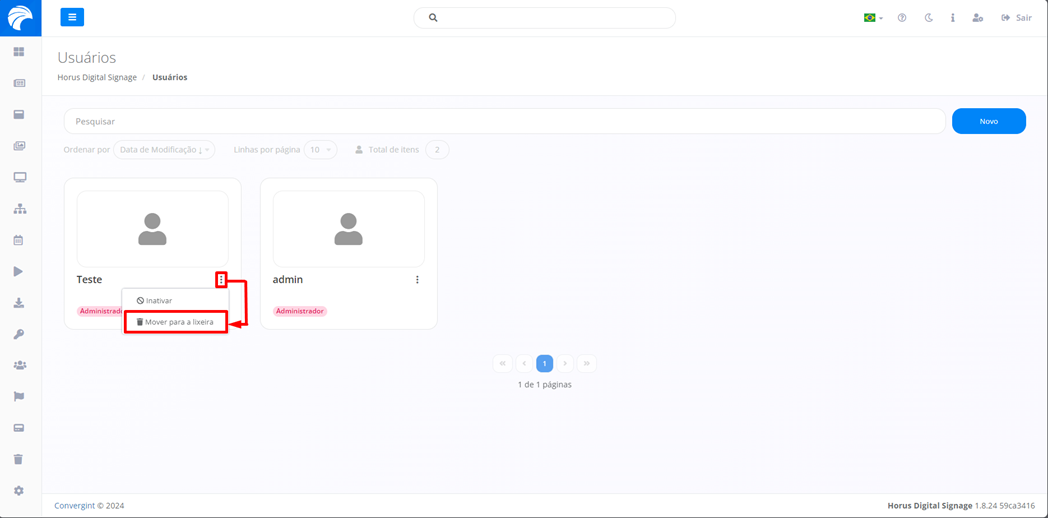
Task: Click the admin user name
Action: 287,279
